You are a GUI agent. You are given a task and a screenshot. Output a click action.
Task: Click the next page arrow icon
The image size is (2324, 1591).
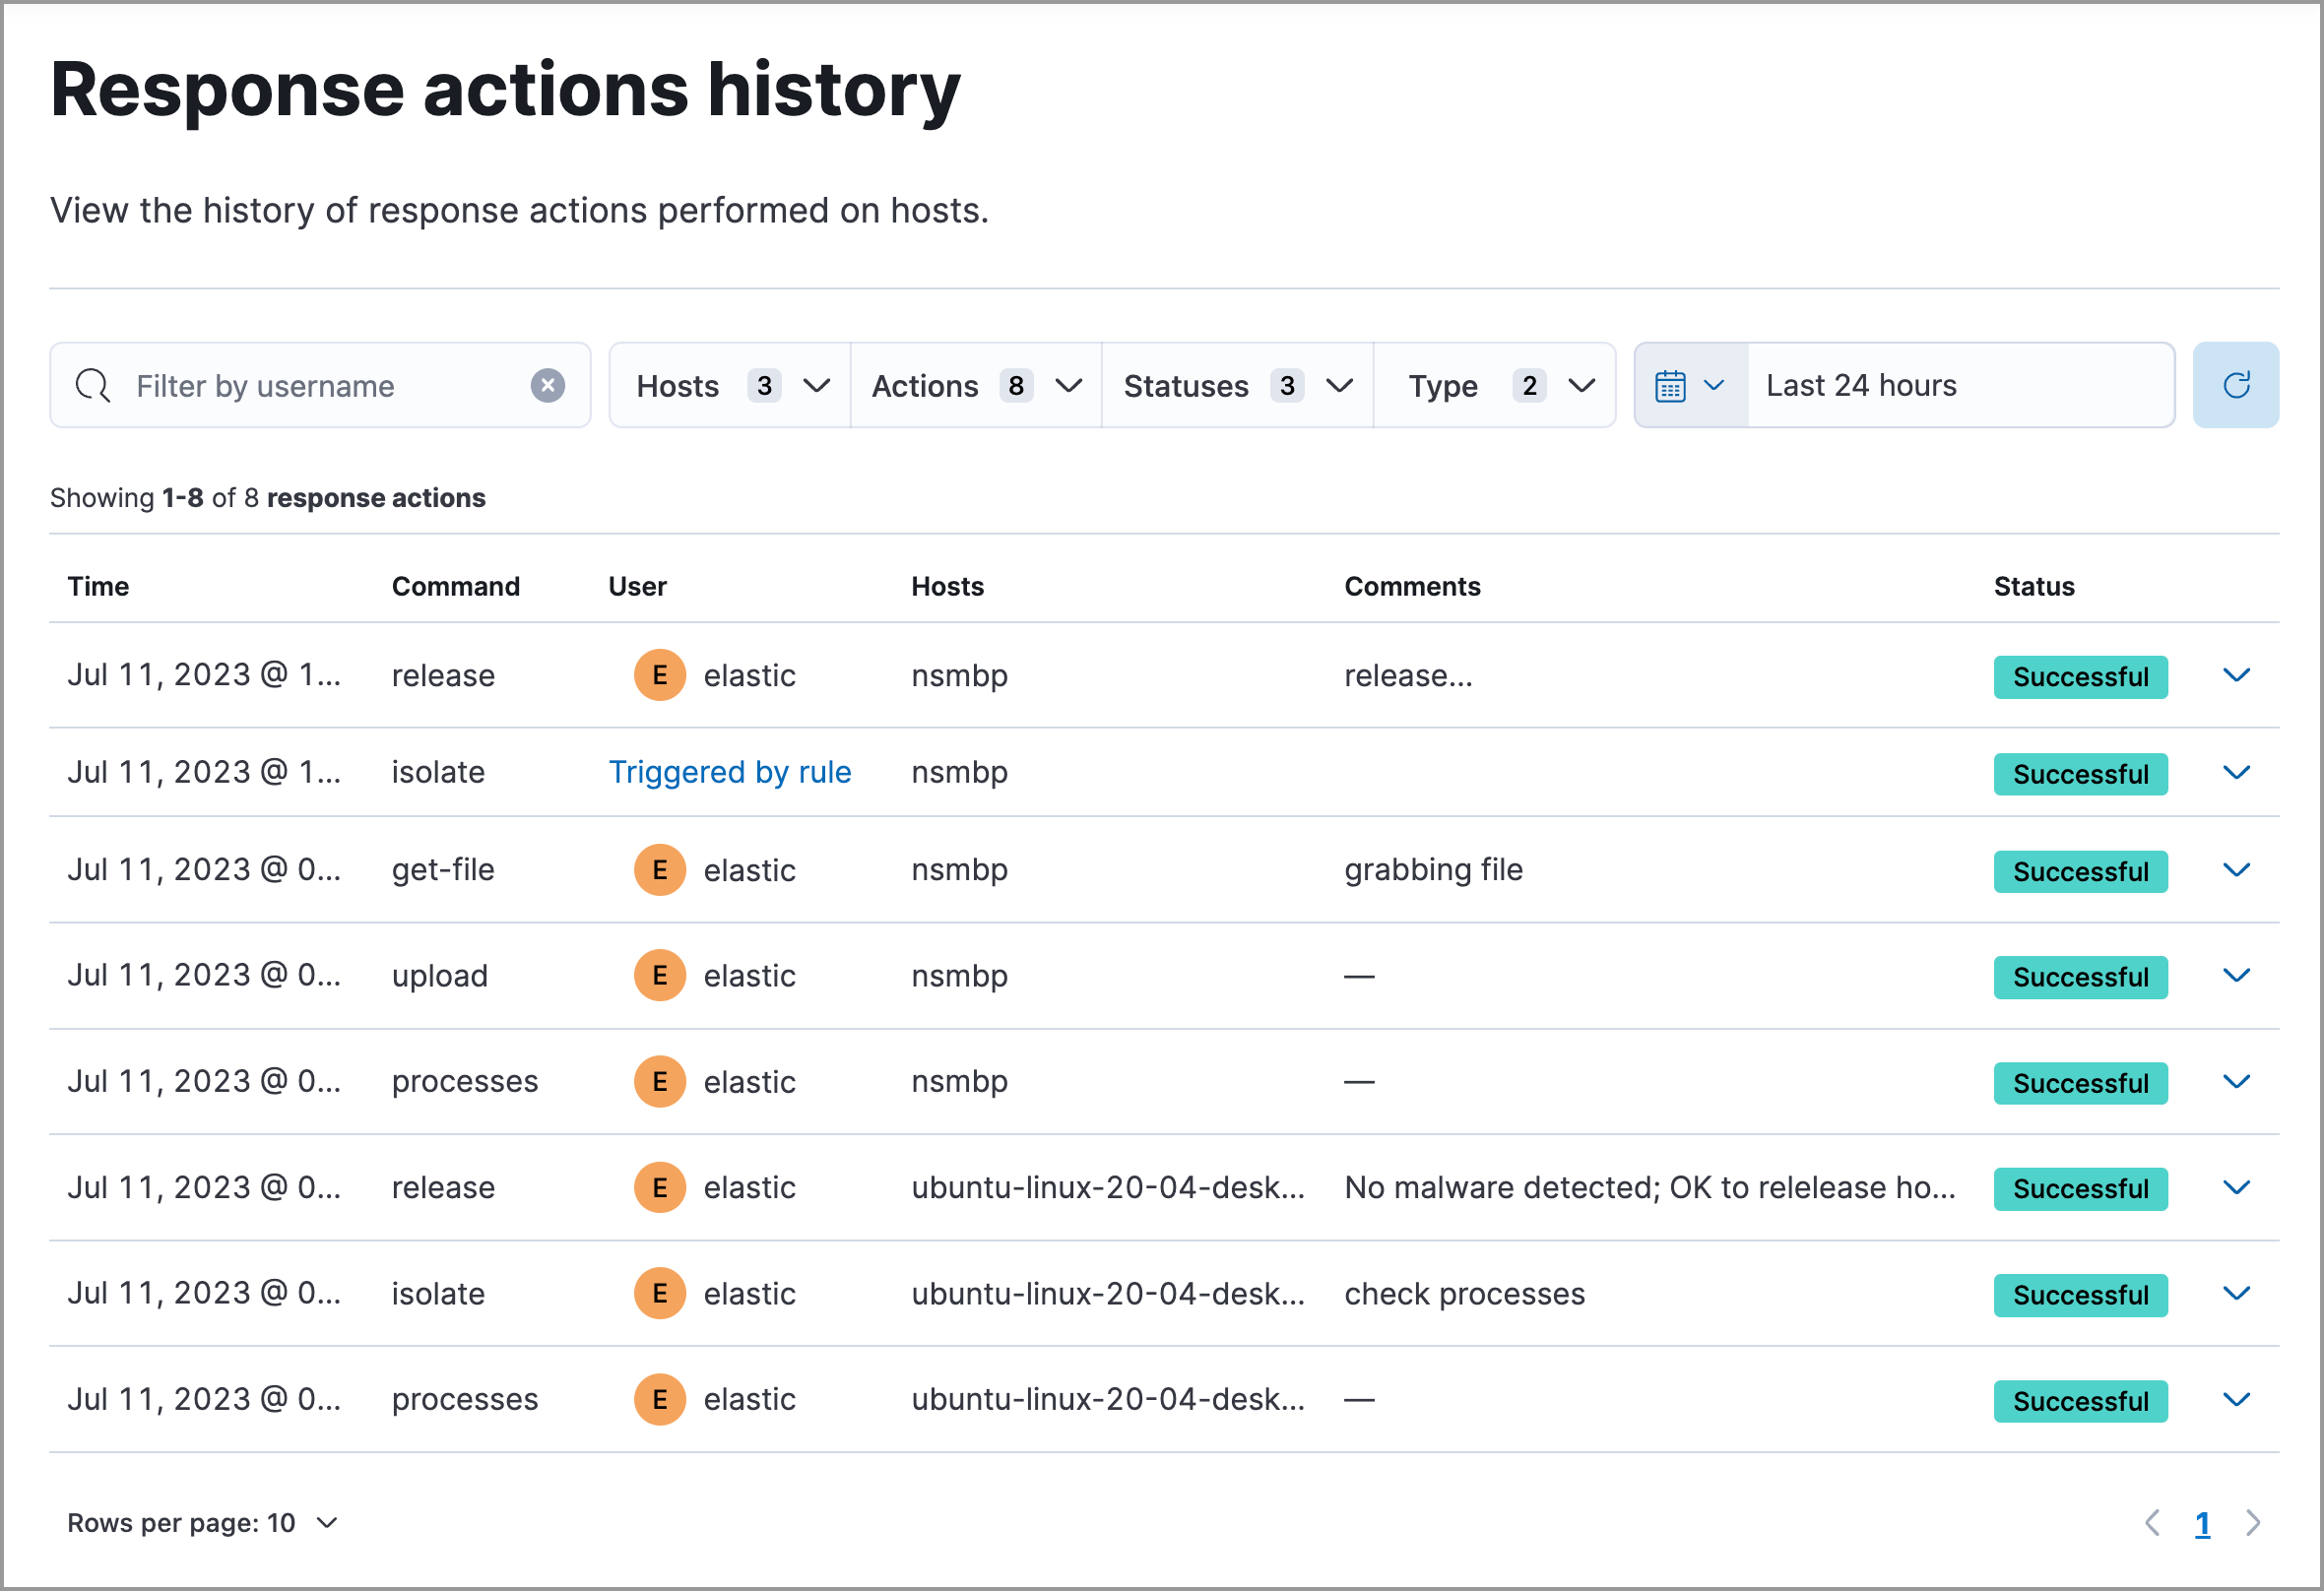(x=2254, y=1522)
